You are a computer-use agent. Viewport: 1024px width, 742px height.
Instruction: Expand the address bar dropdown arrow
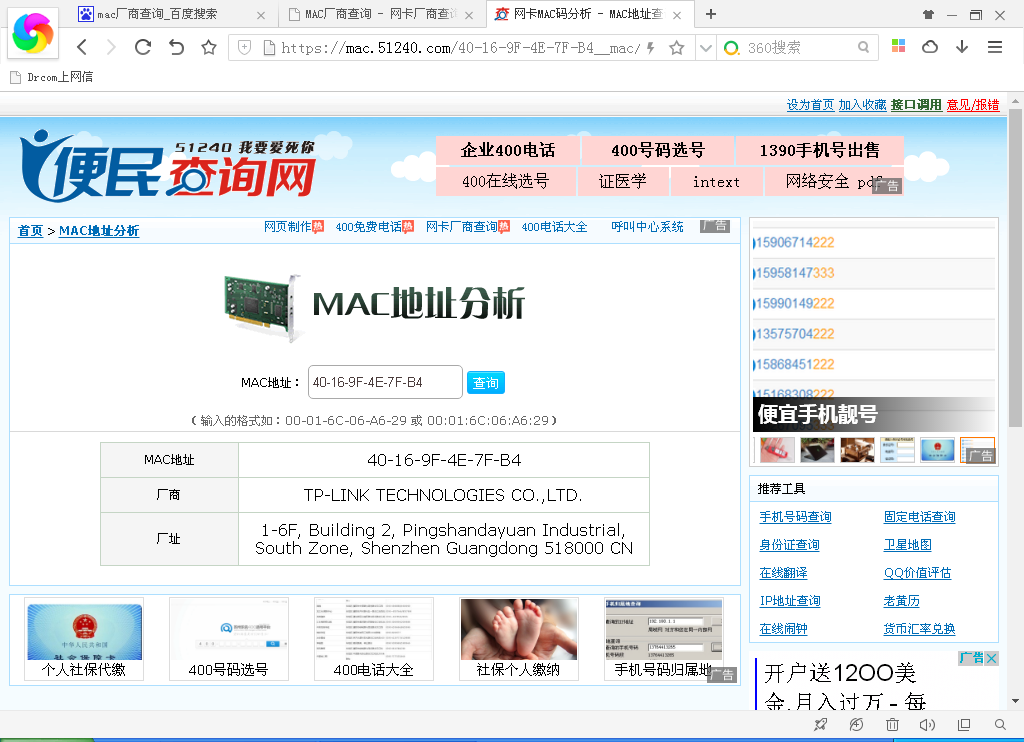(x=705, y=48)
